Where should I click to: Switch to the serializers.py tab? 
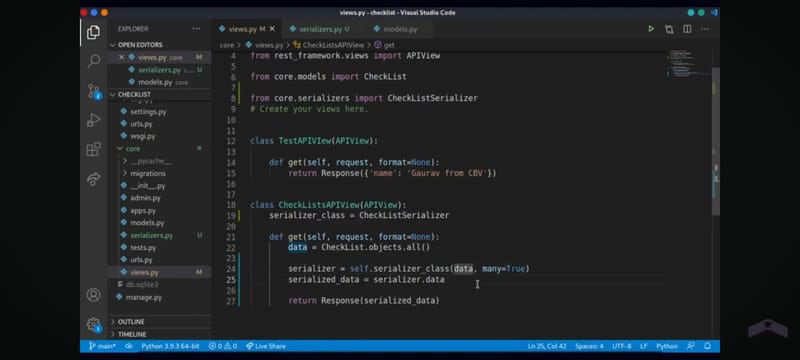320,29
